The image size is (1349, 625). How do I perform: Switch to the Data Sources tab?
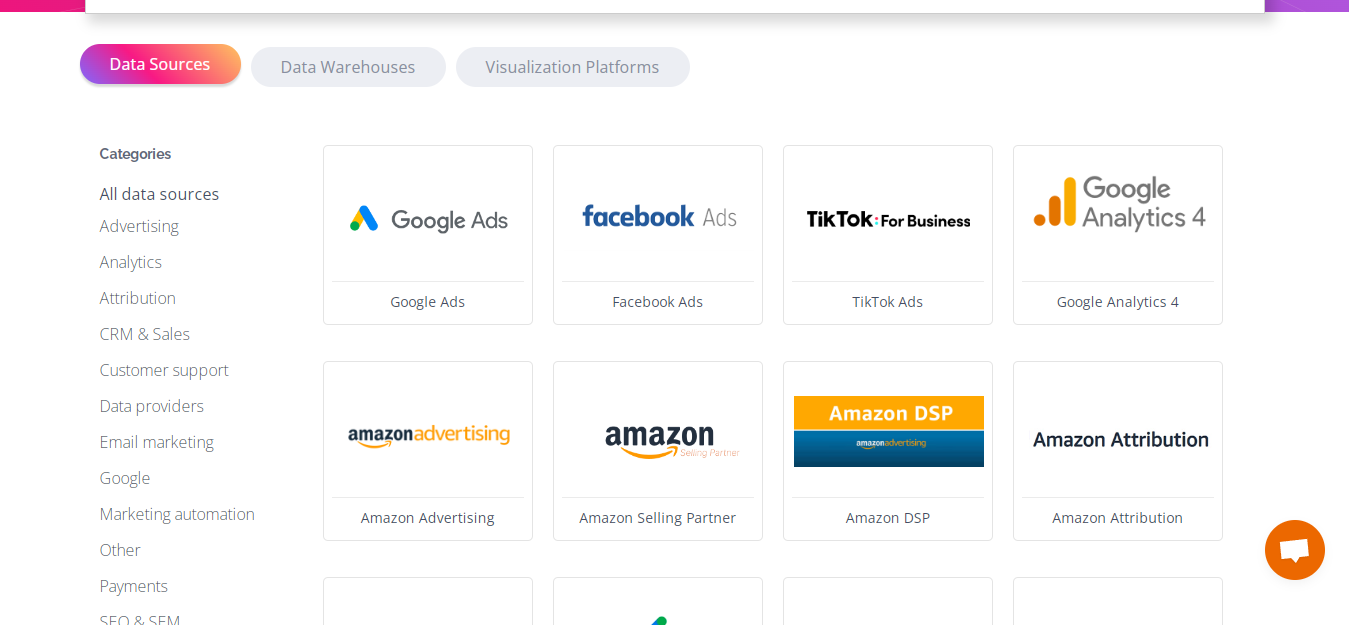tap(160, 64)
